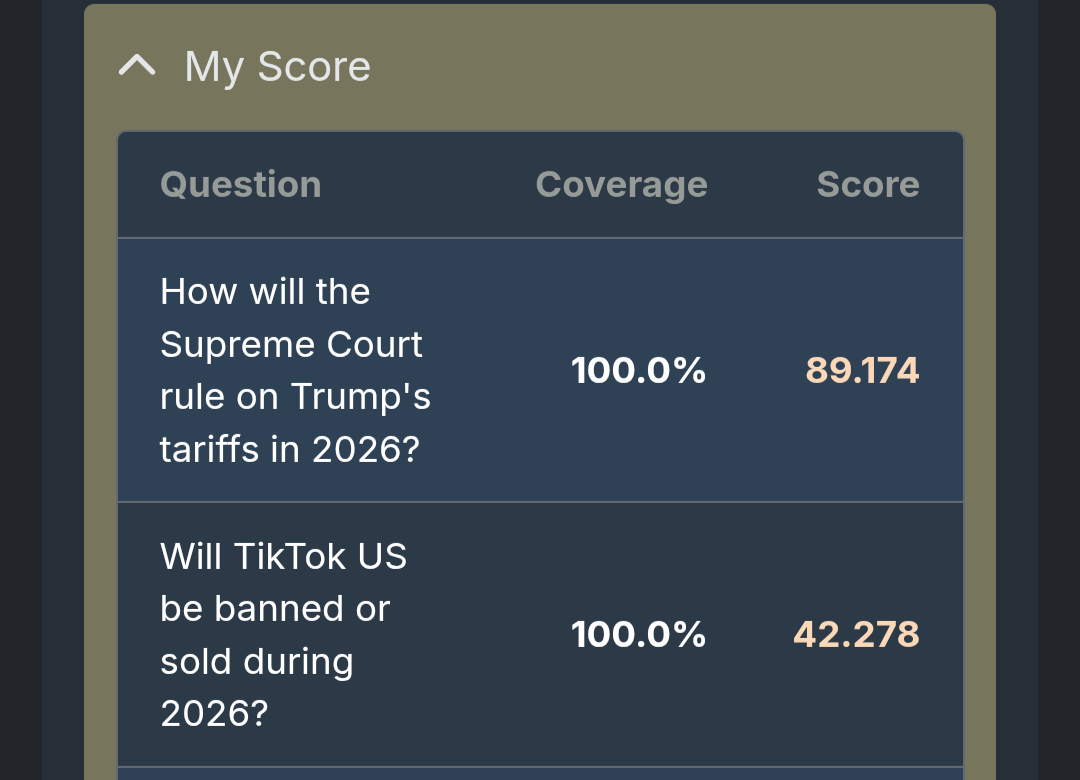
Task: Click the 100.0% coverage for tariffs question
Action: [638, 371]
